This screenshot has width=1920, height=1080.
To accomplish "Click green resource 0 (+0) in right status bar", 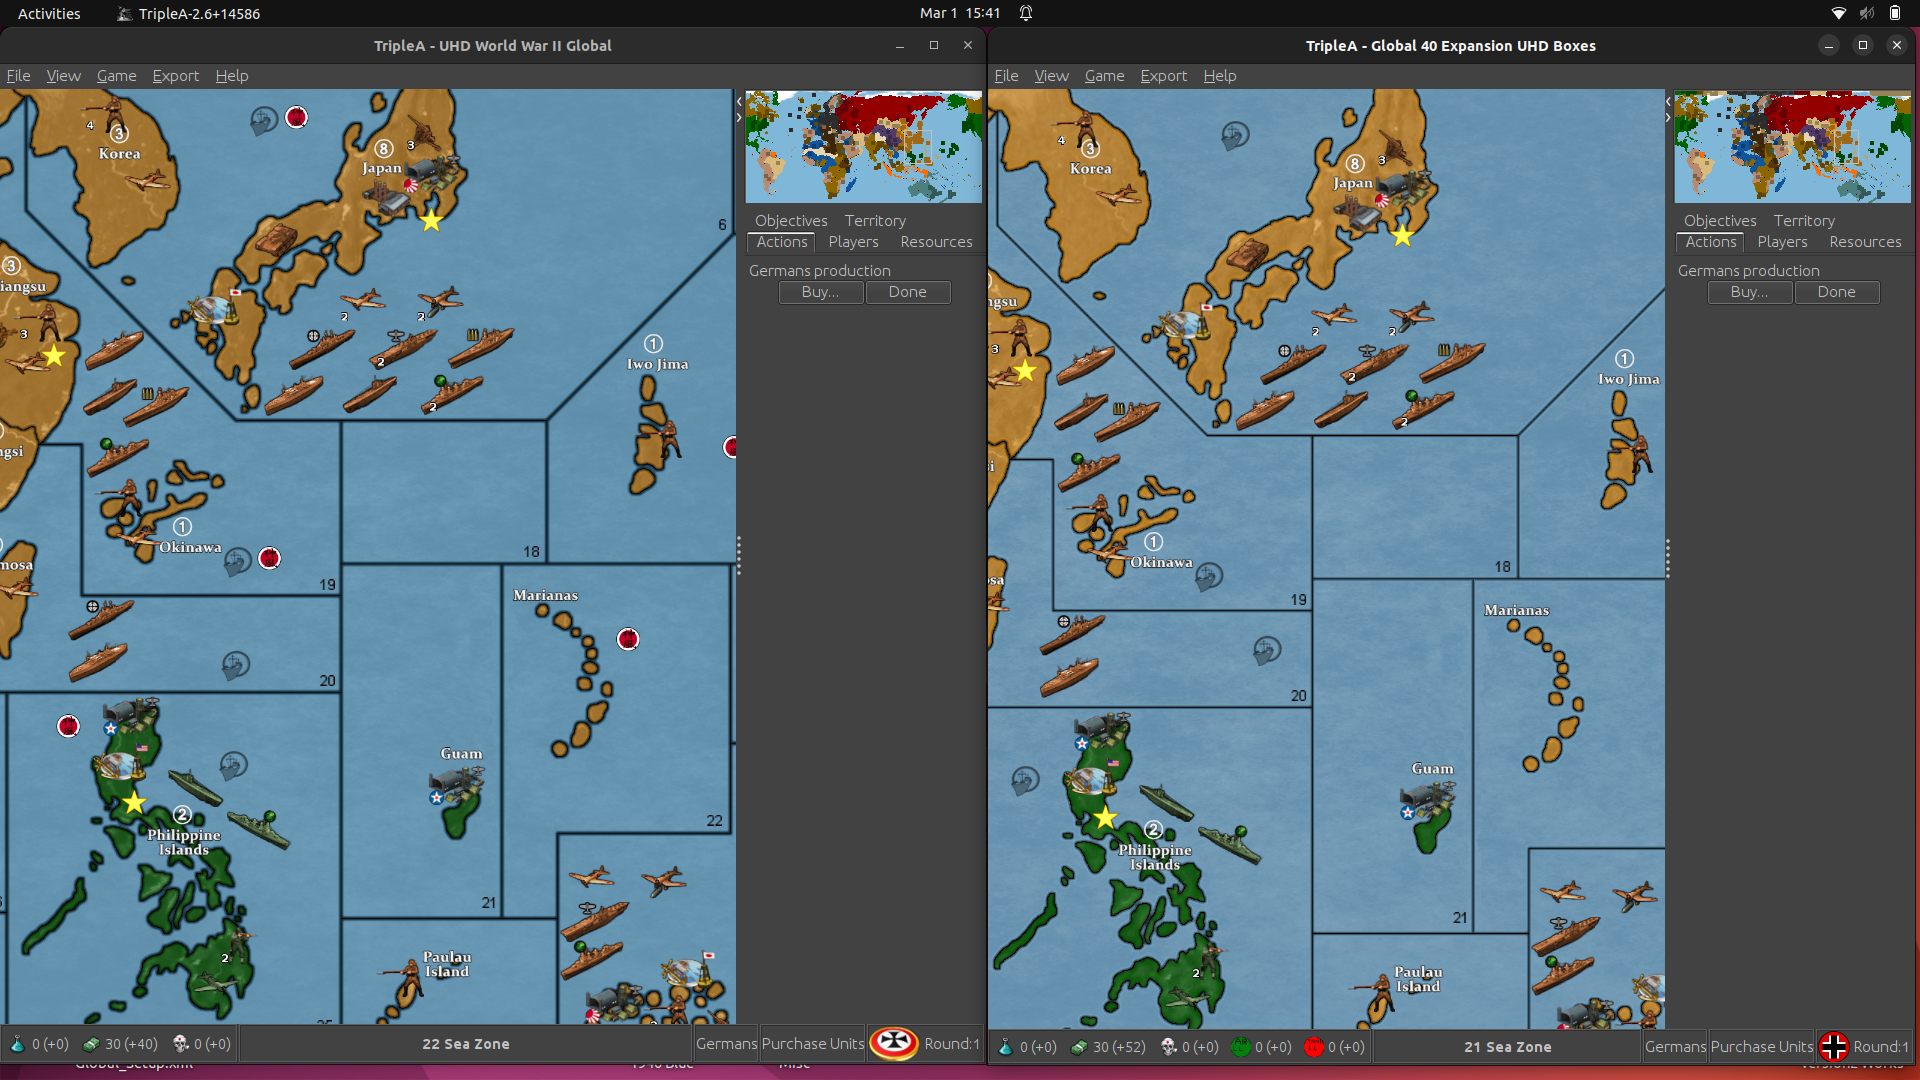I will (x=1262, y=1047).
